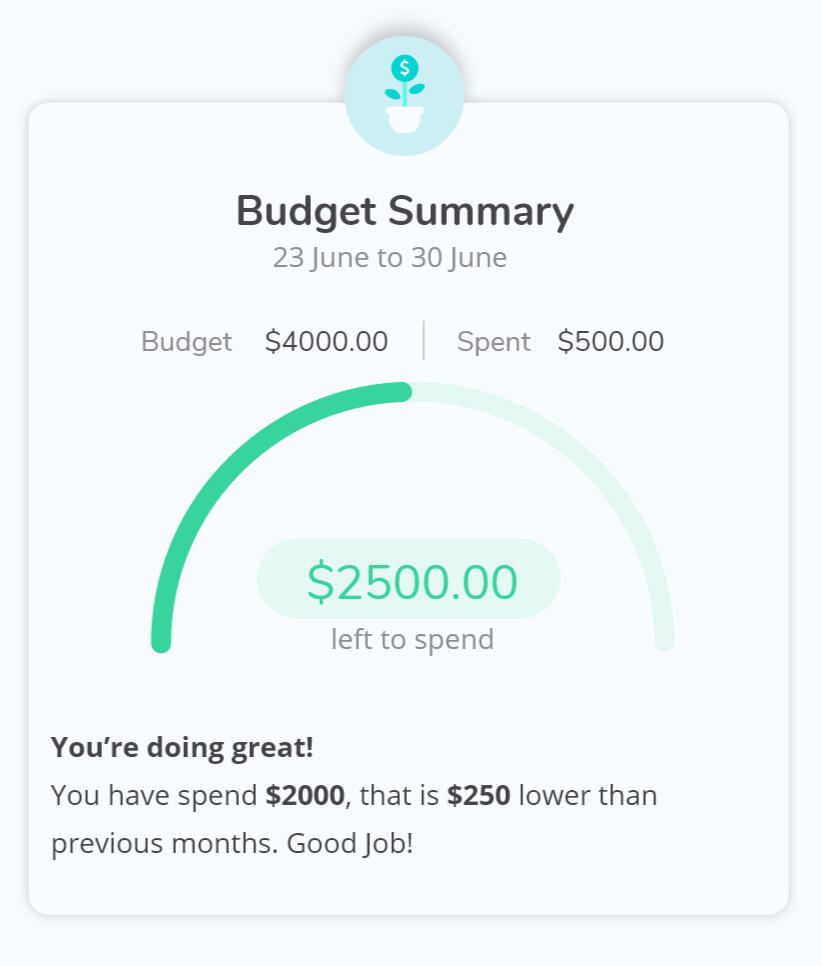Viewport: 822px width, 966px height.
Task: Click the 'You're doing great!' heading
Action: pyautogui.click(x=182, y=747)
